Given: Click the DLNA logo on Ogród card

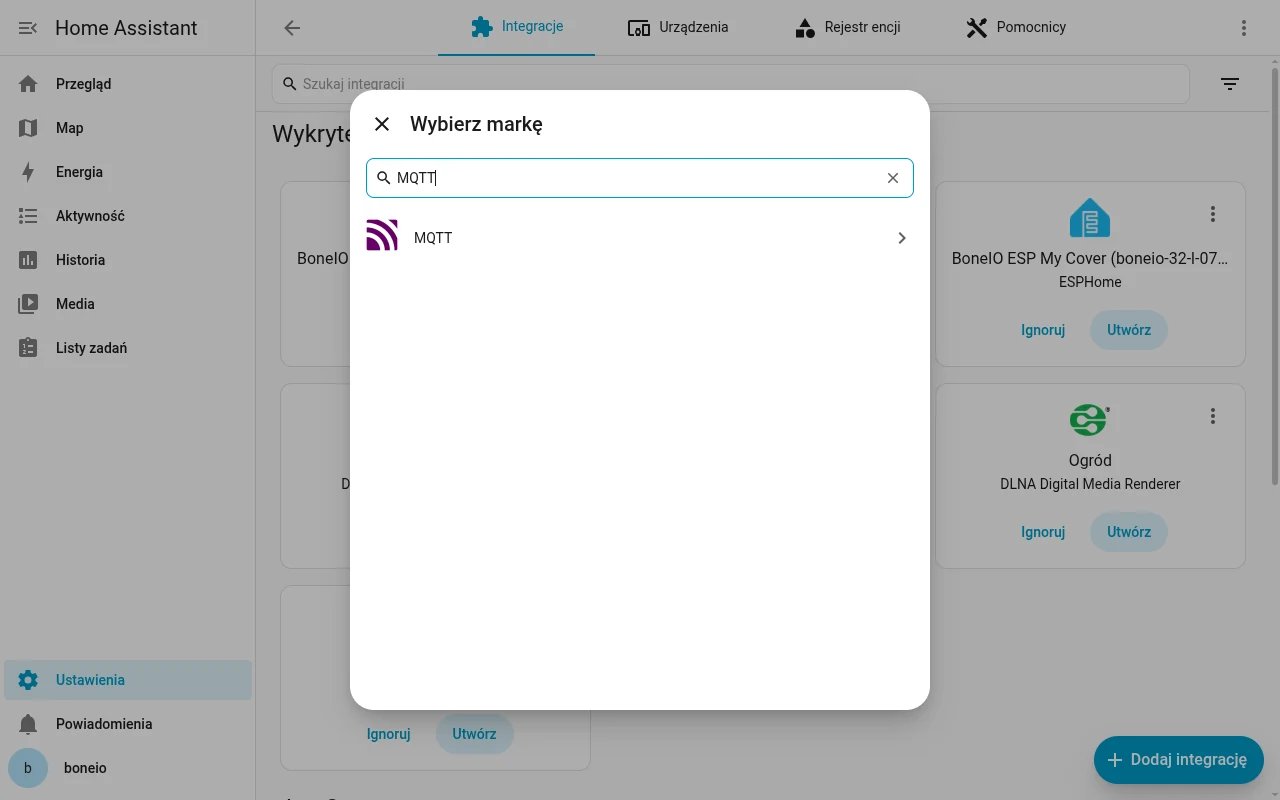Looking at the screenshot, I should [1090, 419].
